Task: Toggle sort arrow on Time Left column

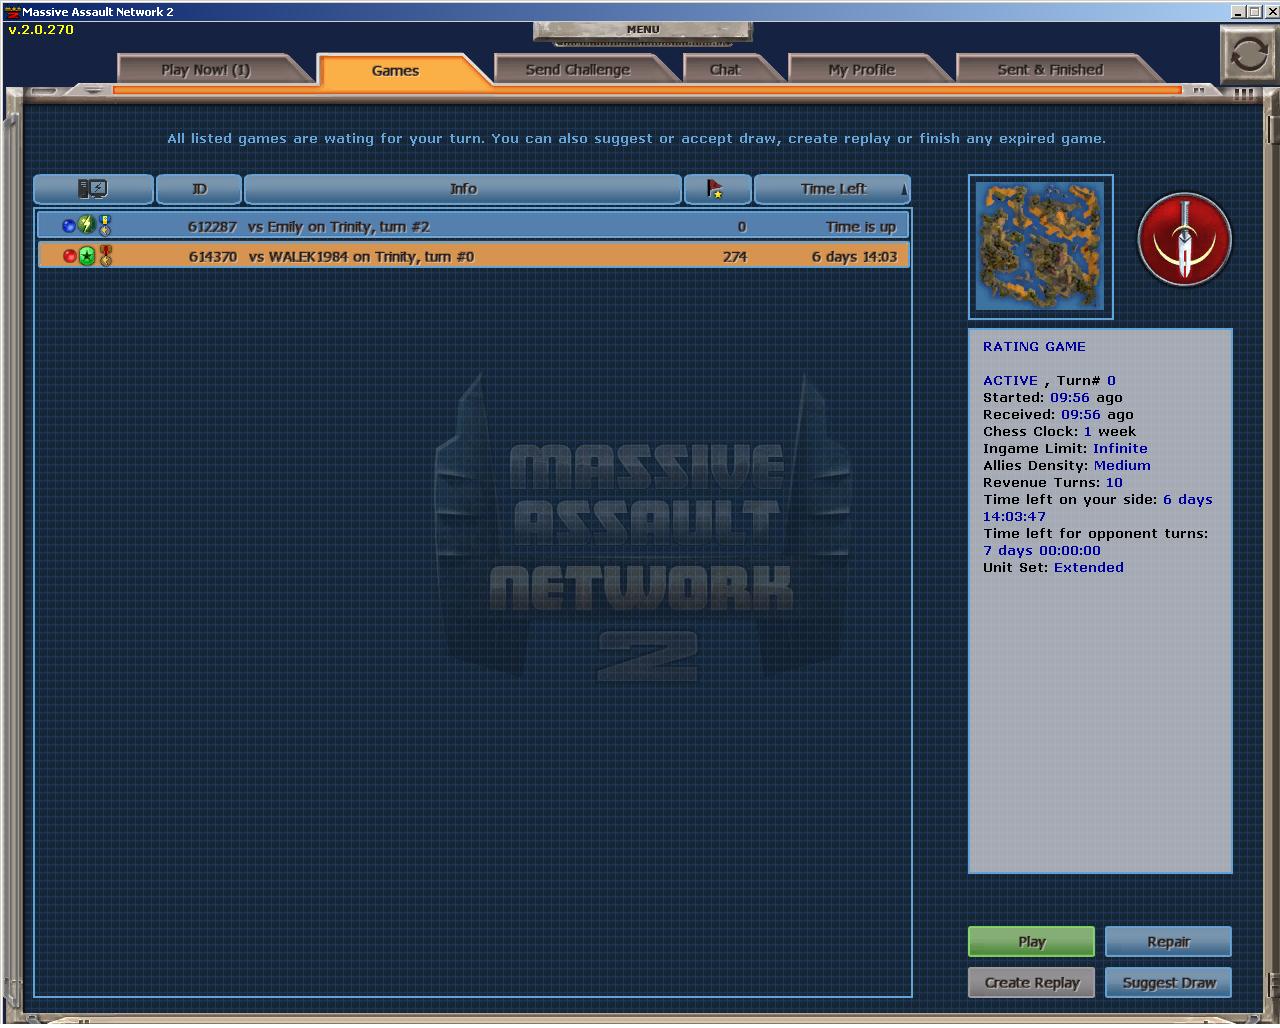Action: [903, 188]
